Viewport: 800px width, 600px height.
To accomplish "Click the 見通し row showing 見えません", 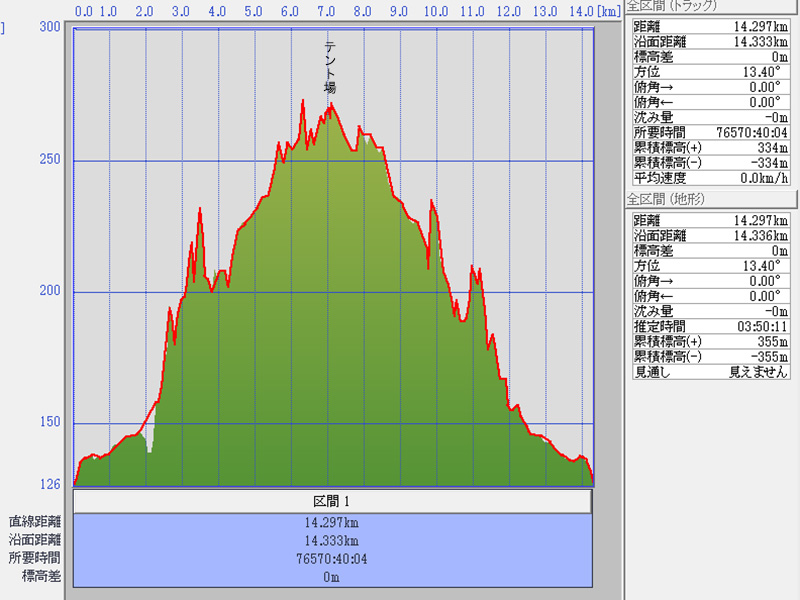I will click(711, 371).
